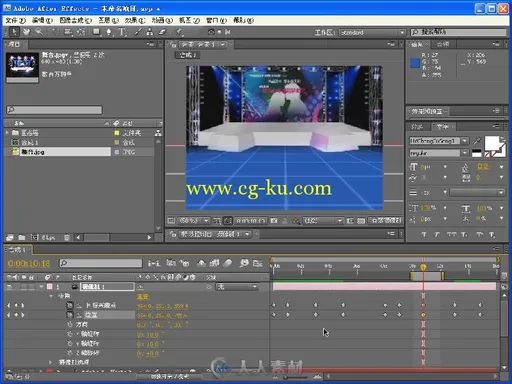
Task: Toggle stopwatch for the X rotation property
Action: [x=70, y=333]
